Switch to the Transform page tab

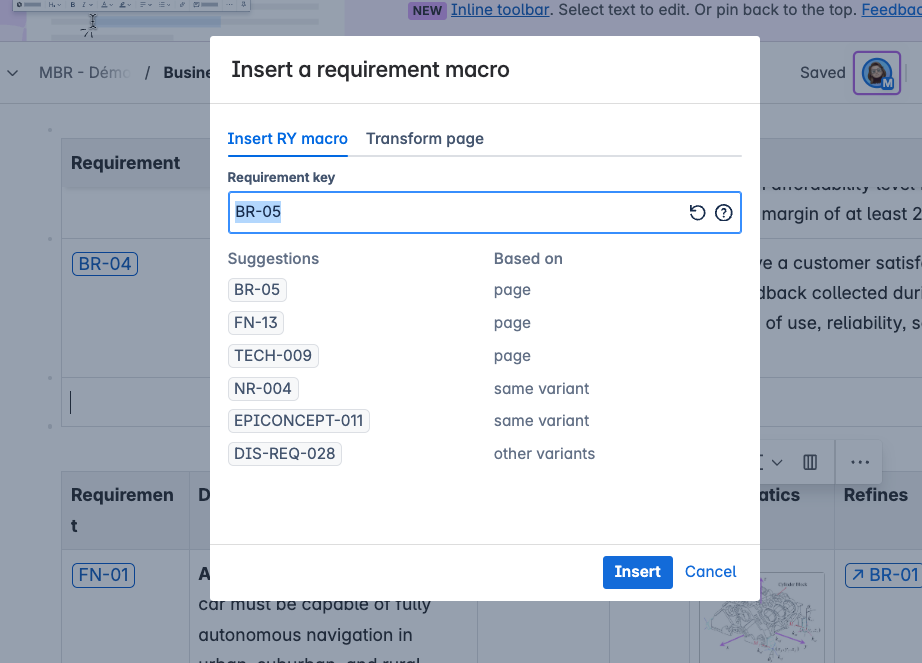425,139
